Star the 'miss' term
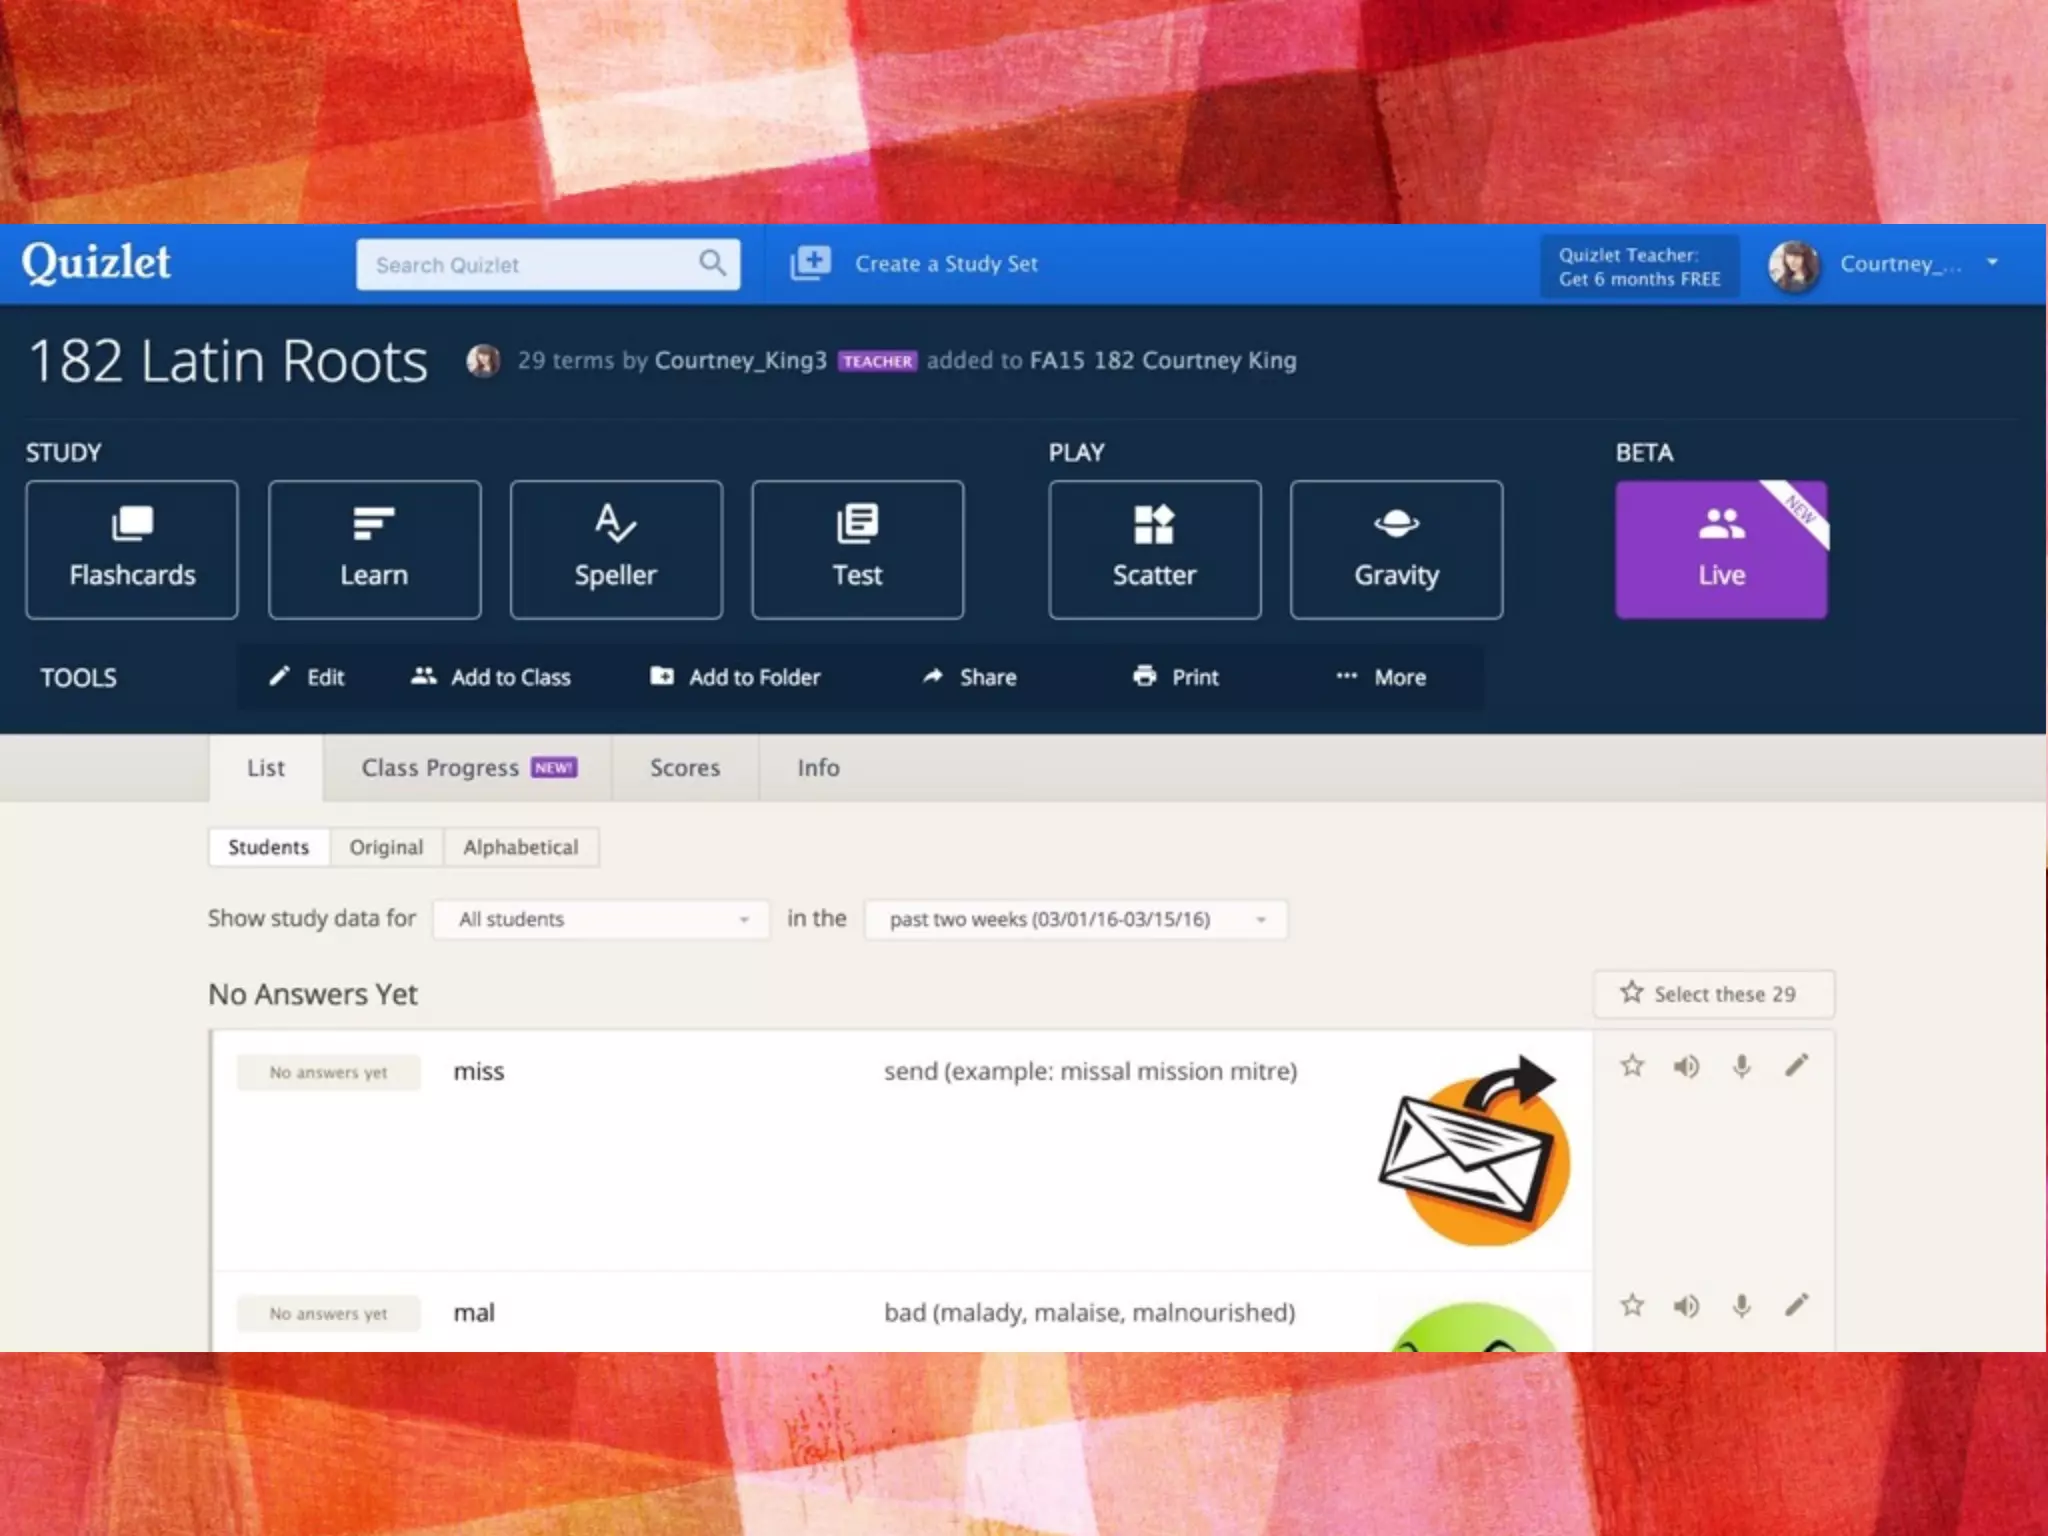Image resolution: width=2048 pixels, height=1536 pixels. (1632, 1066)
